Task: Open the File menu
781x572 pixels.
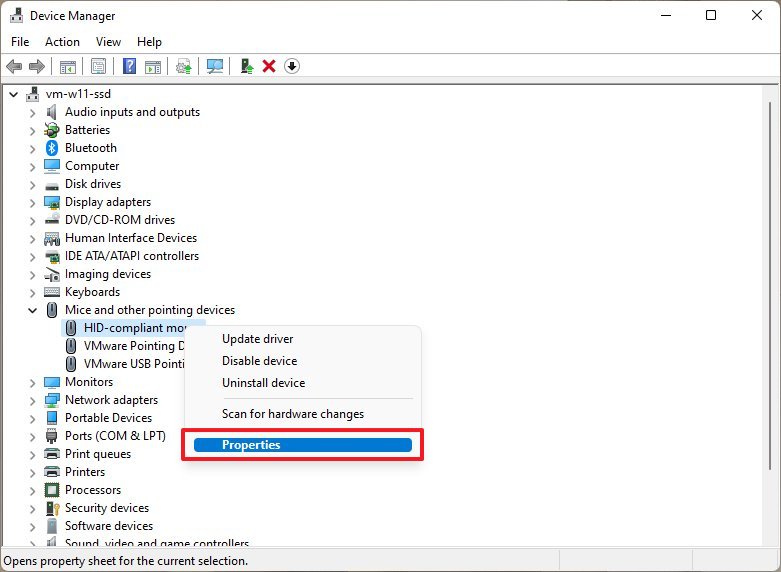Action: point(20,42)
